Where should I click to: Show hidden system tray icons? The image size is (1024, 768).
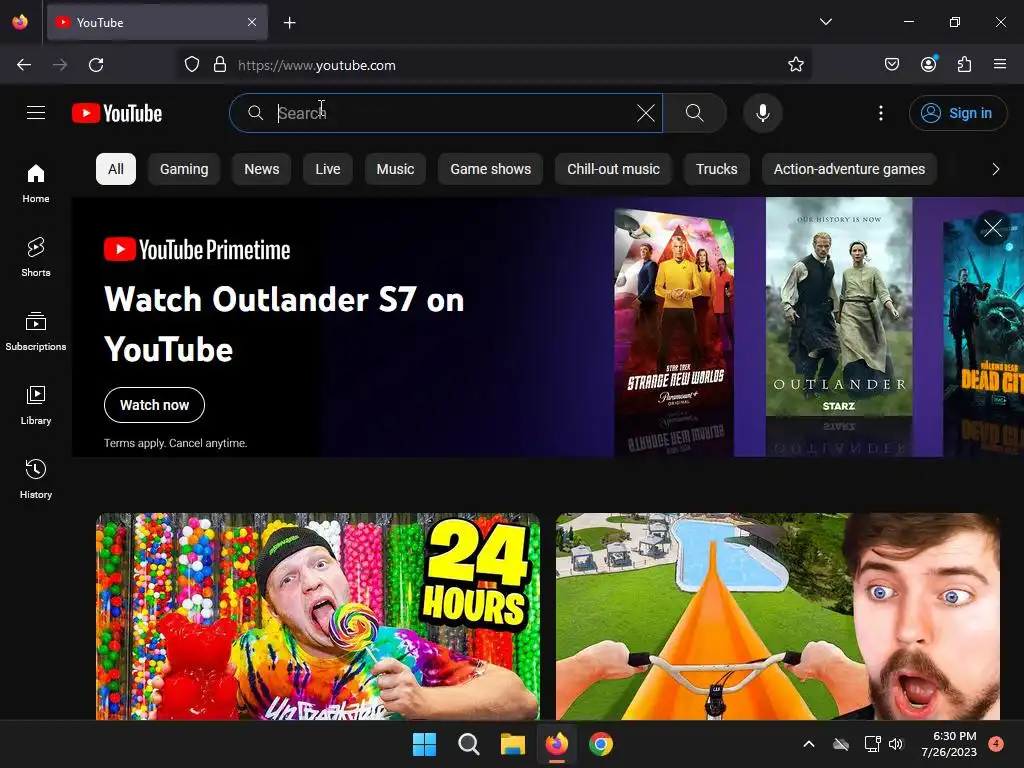click(808, 744)
